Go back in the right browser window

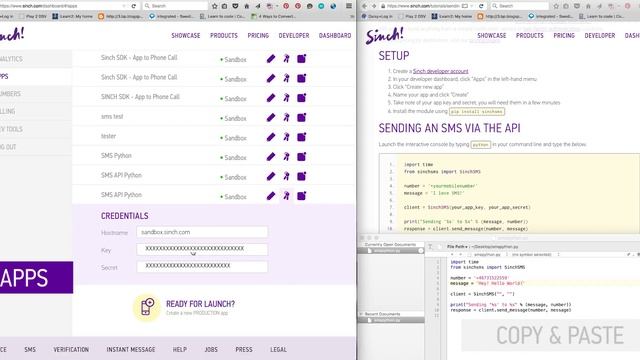[x=364, y=6]
